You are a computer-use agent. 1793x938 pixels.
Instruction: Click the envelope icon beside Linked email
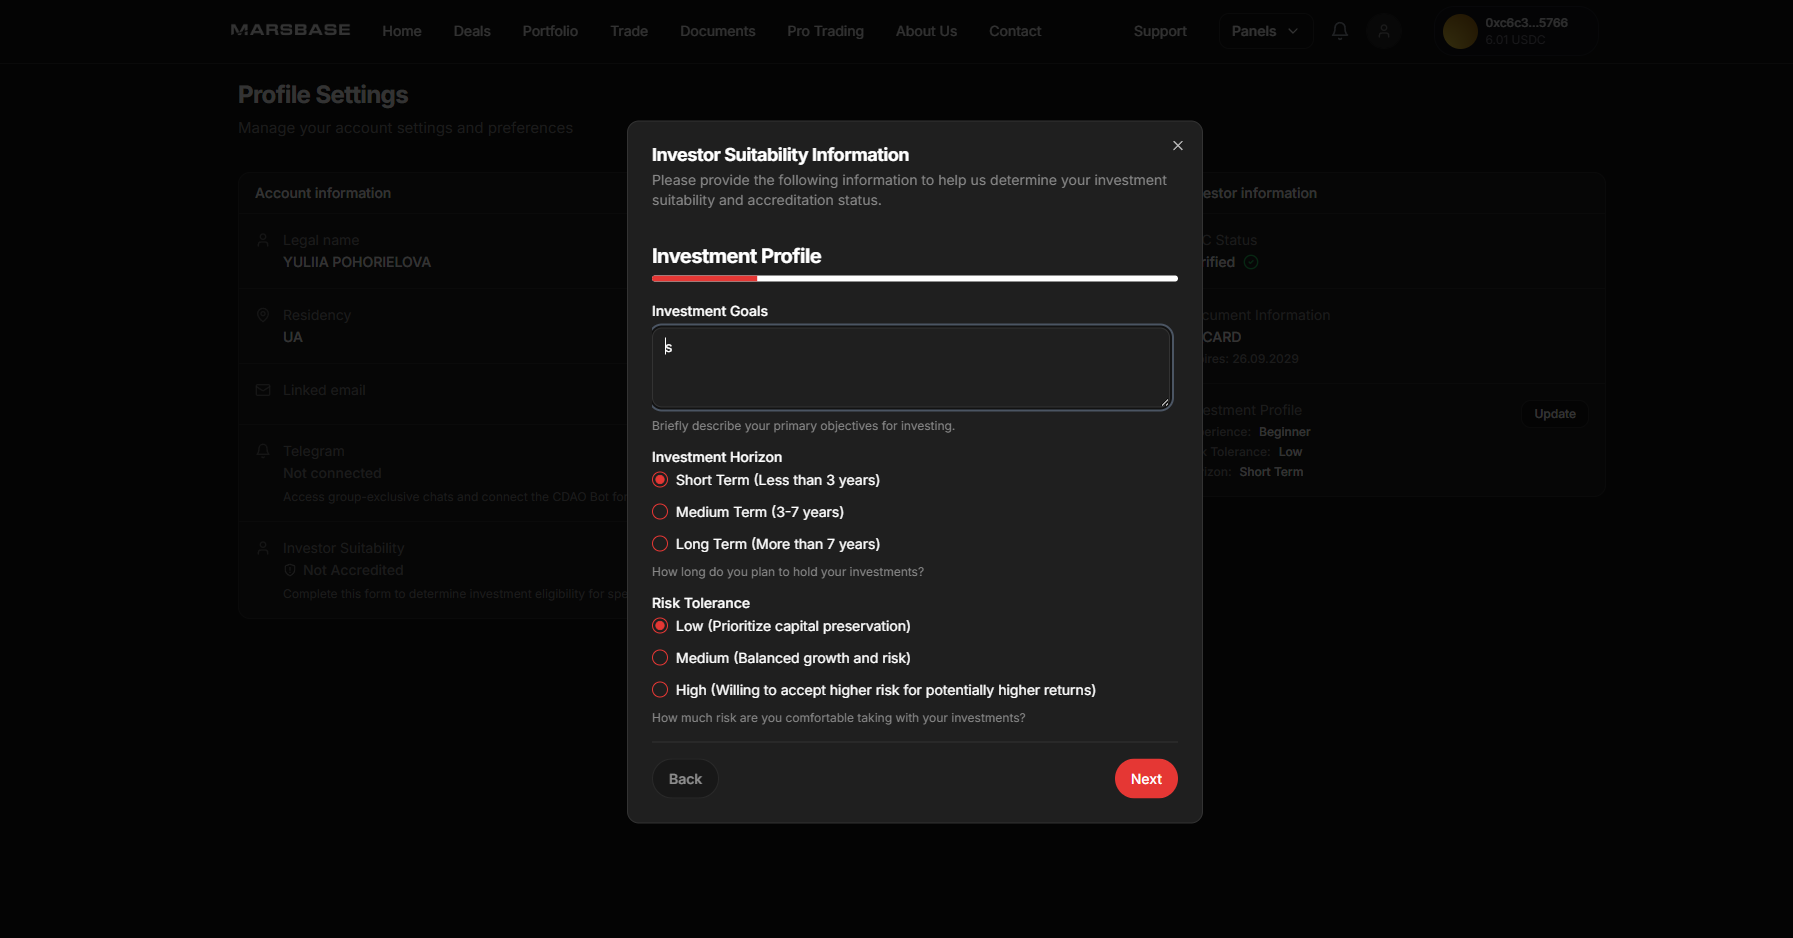(262, 390)
